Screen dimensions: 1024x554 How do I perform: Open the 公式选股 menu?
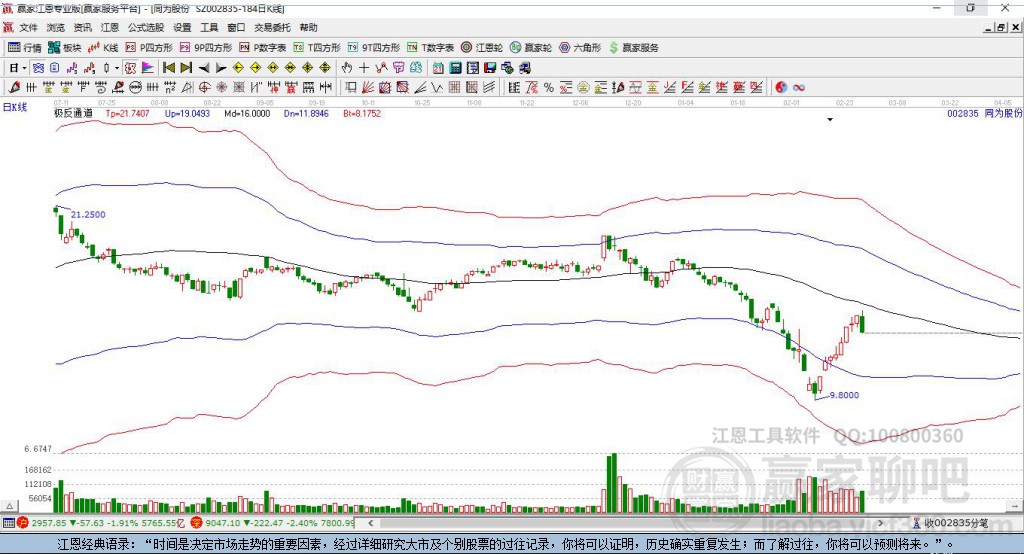146,27
